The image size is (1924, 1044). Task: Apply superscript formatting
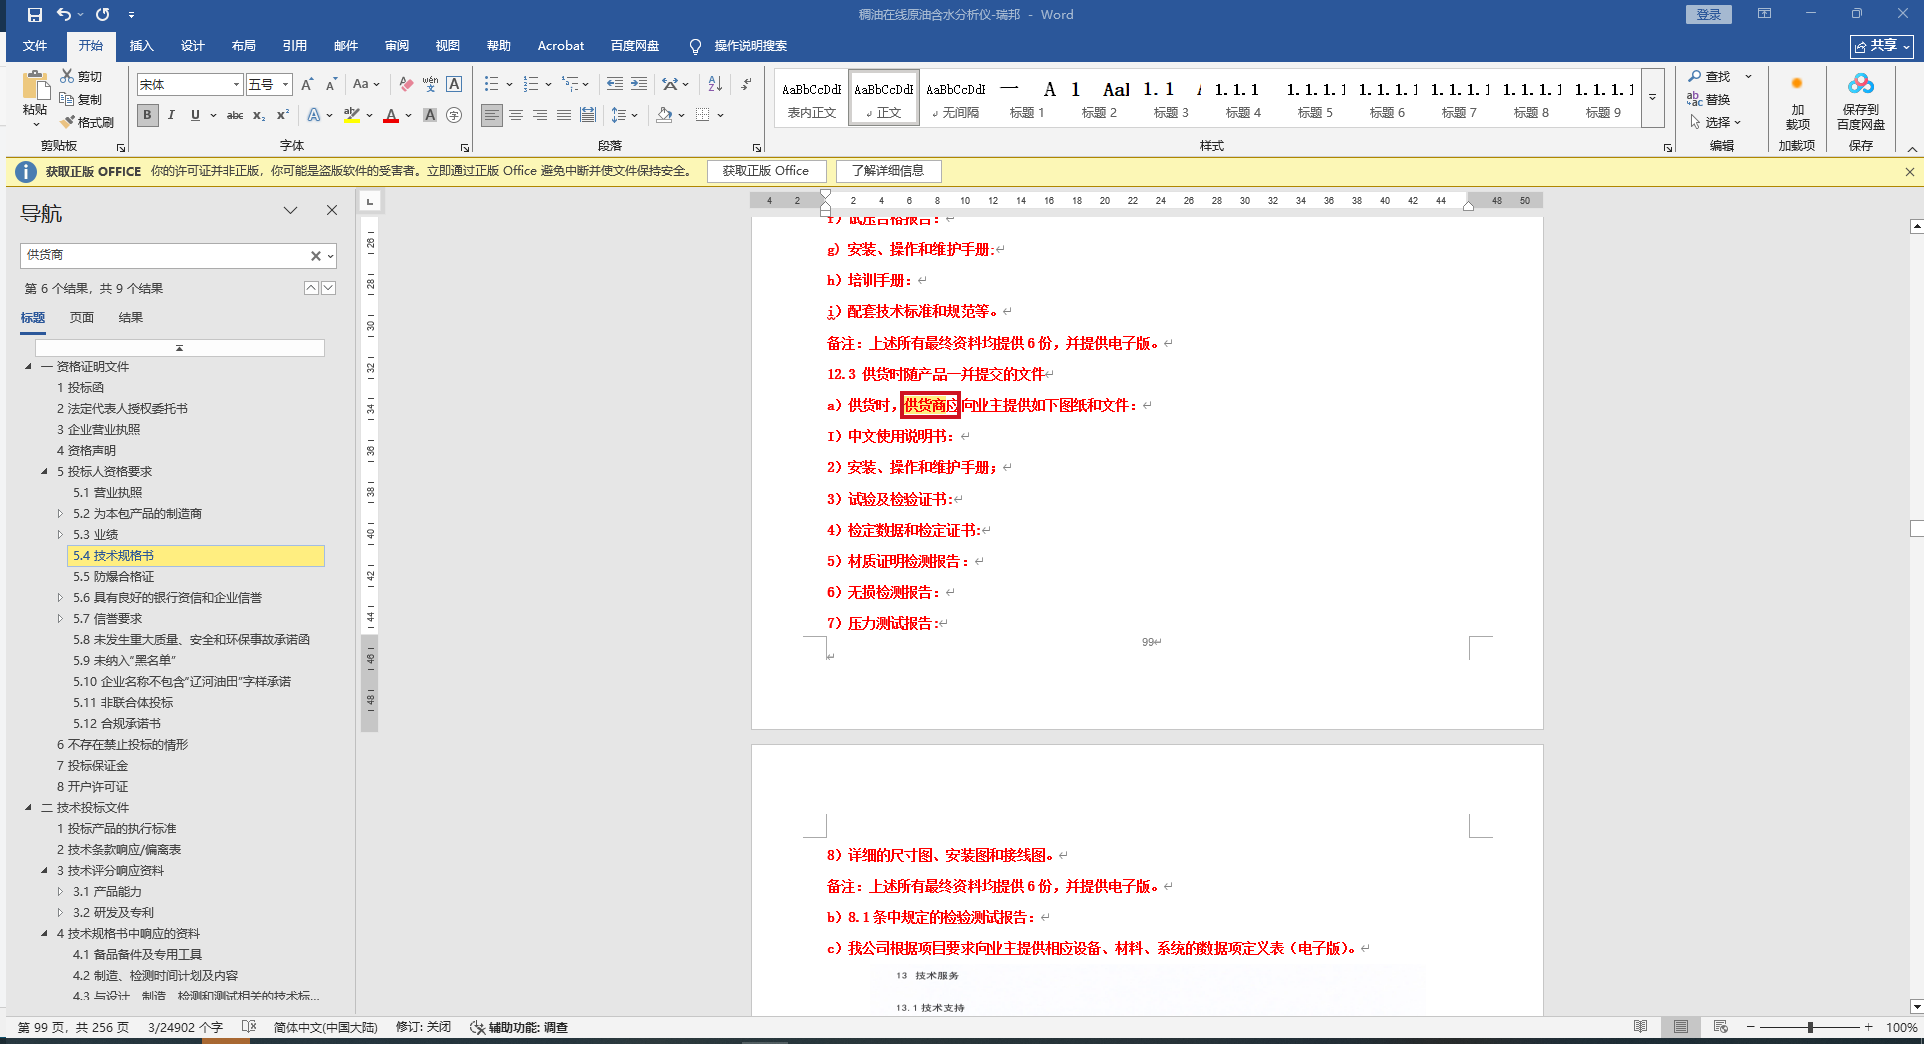(x=283, y=115)
